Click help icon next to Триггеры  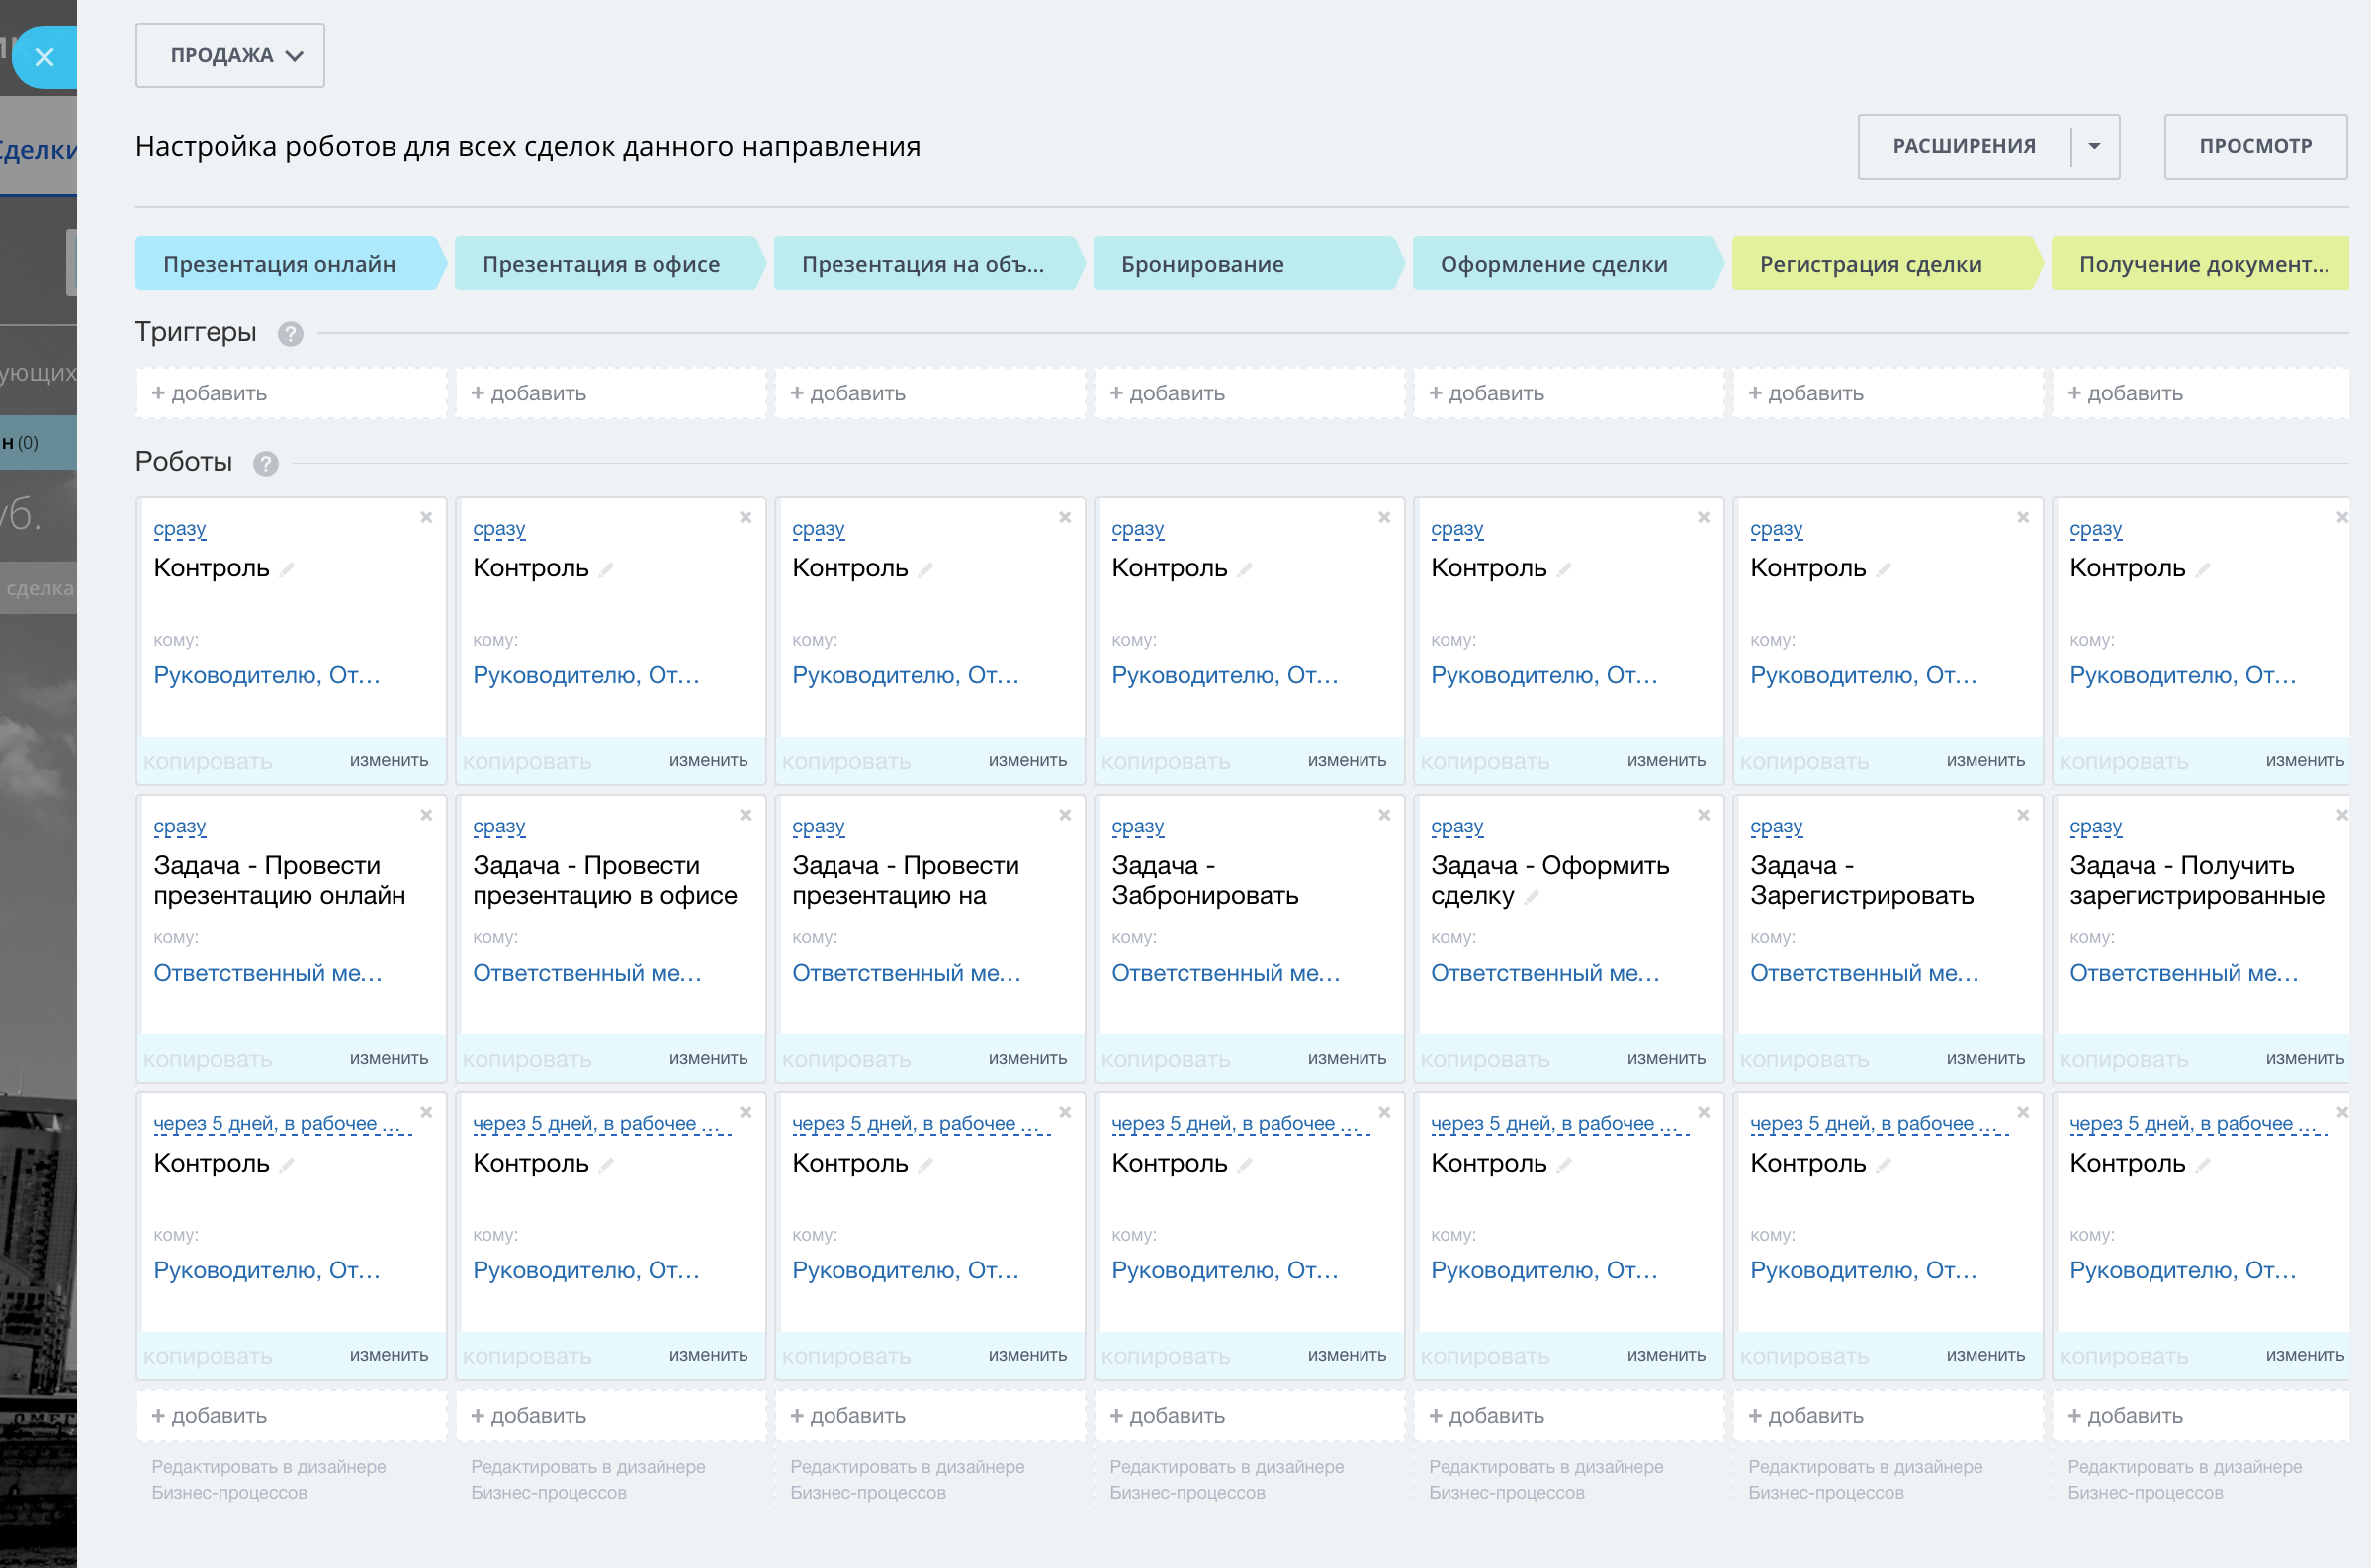coord(290,334)
